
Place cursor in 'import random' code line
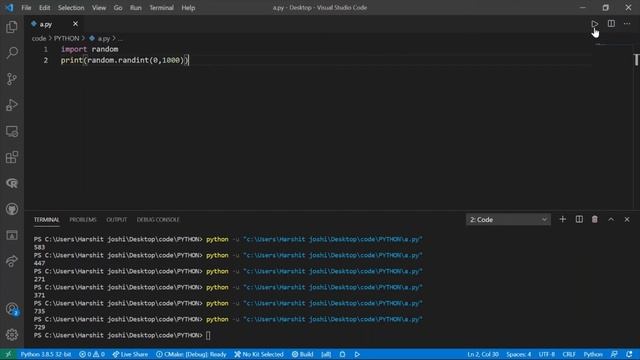(89, 49)
